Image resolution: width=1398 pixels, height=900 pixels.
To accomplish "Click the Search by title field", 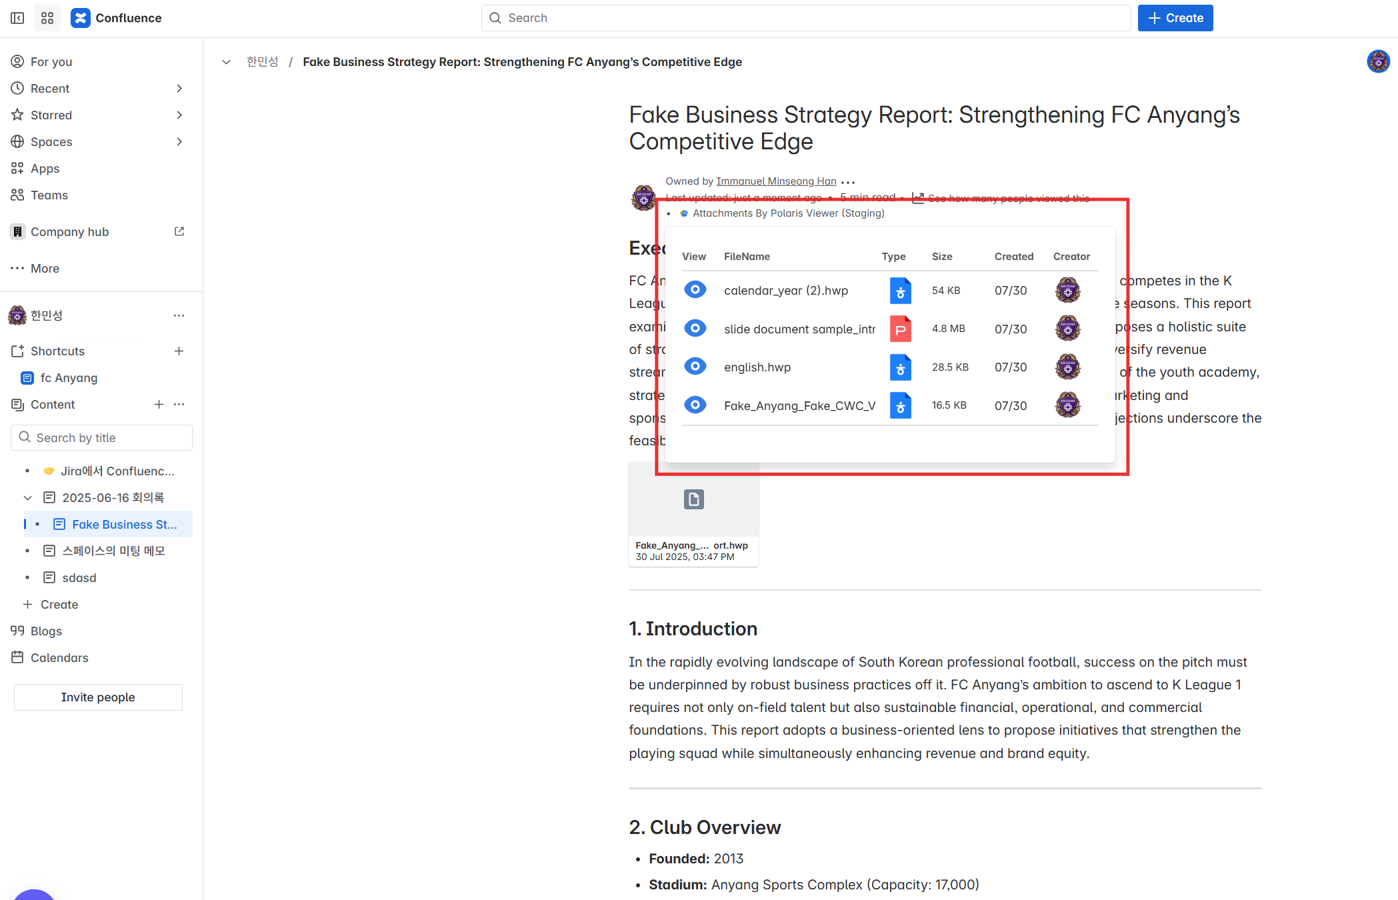I will 102,438.
